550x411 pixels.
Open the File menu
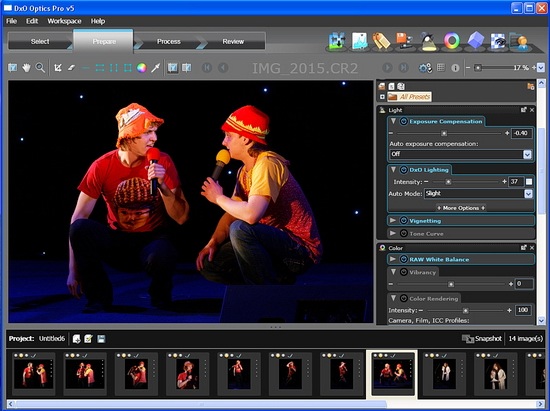11,21
